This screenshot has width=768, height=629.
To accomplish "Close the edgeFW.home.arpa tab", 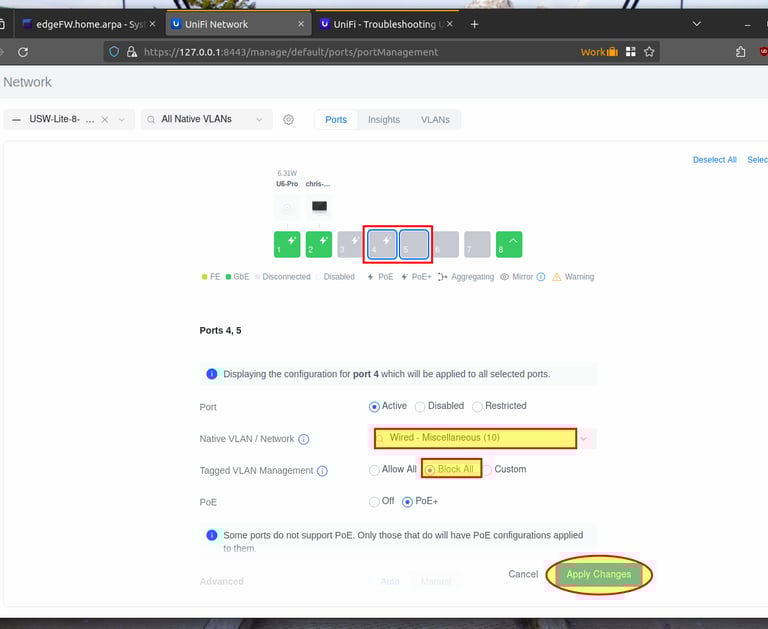I will tap(152, 24).
